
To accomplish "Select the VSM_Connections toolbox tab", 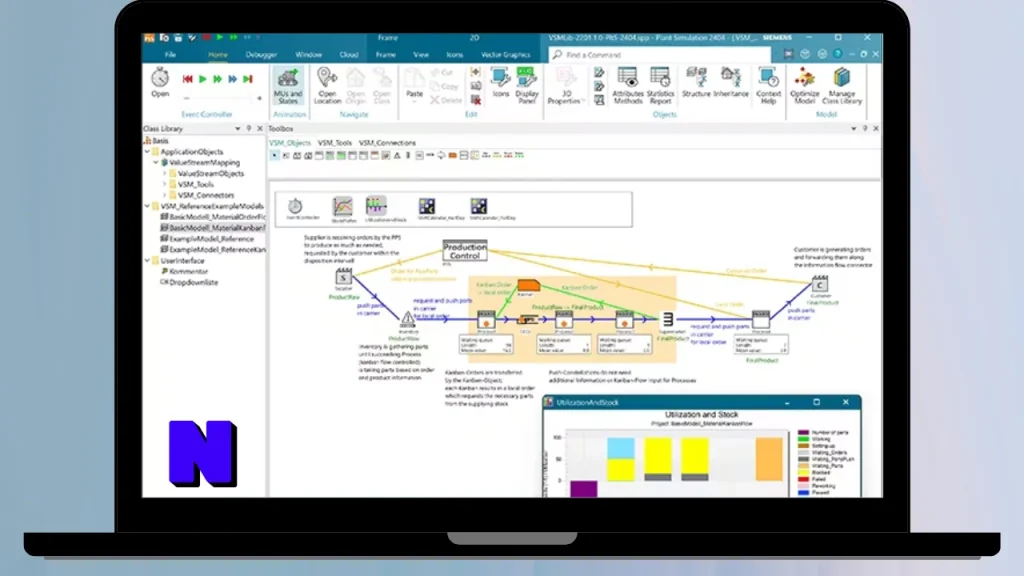I will [x=387, y=142].
